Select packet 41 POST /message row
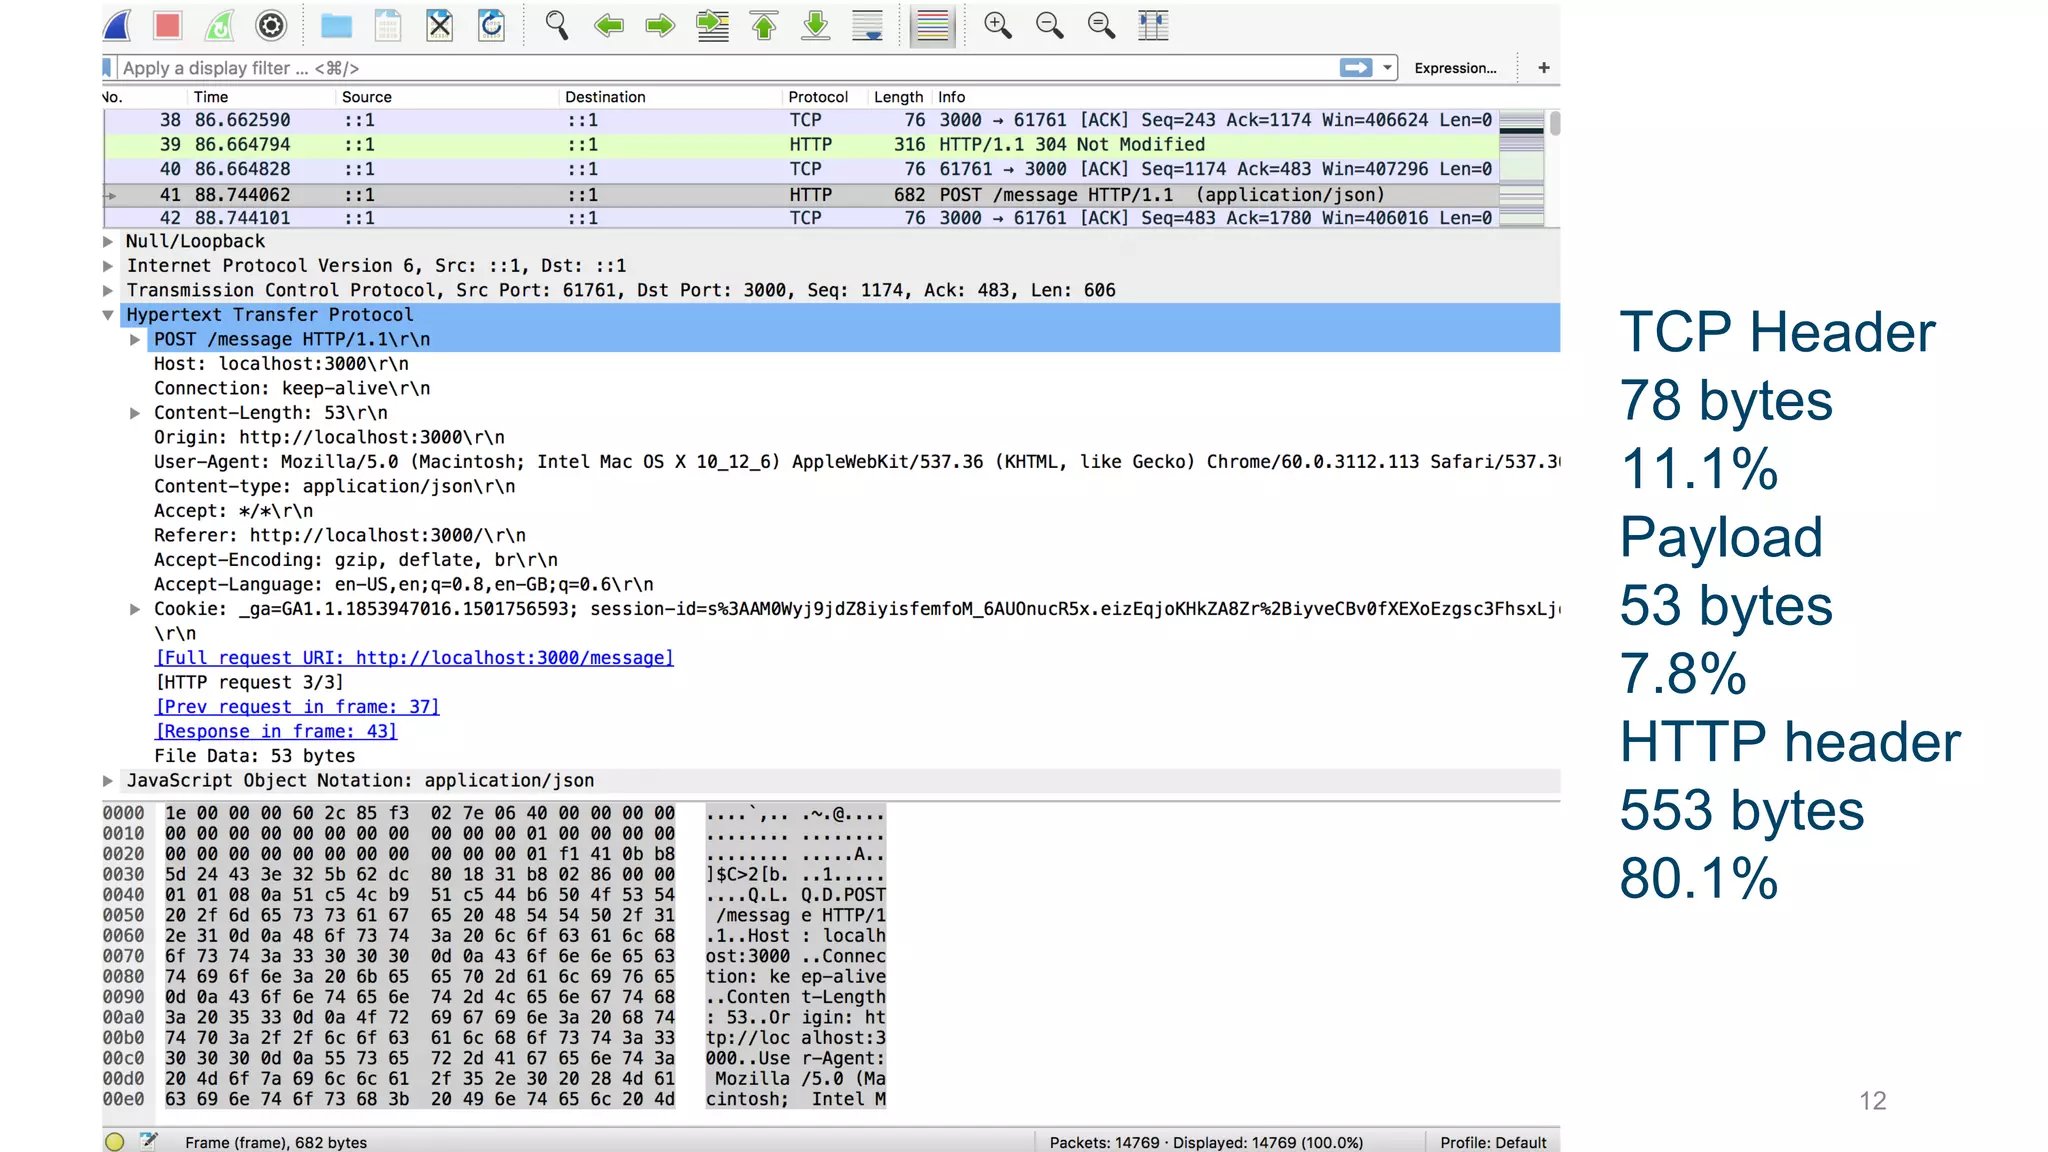 [800, 195]
